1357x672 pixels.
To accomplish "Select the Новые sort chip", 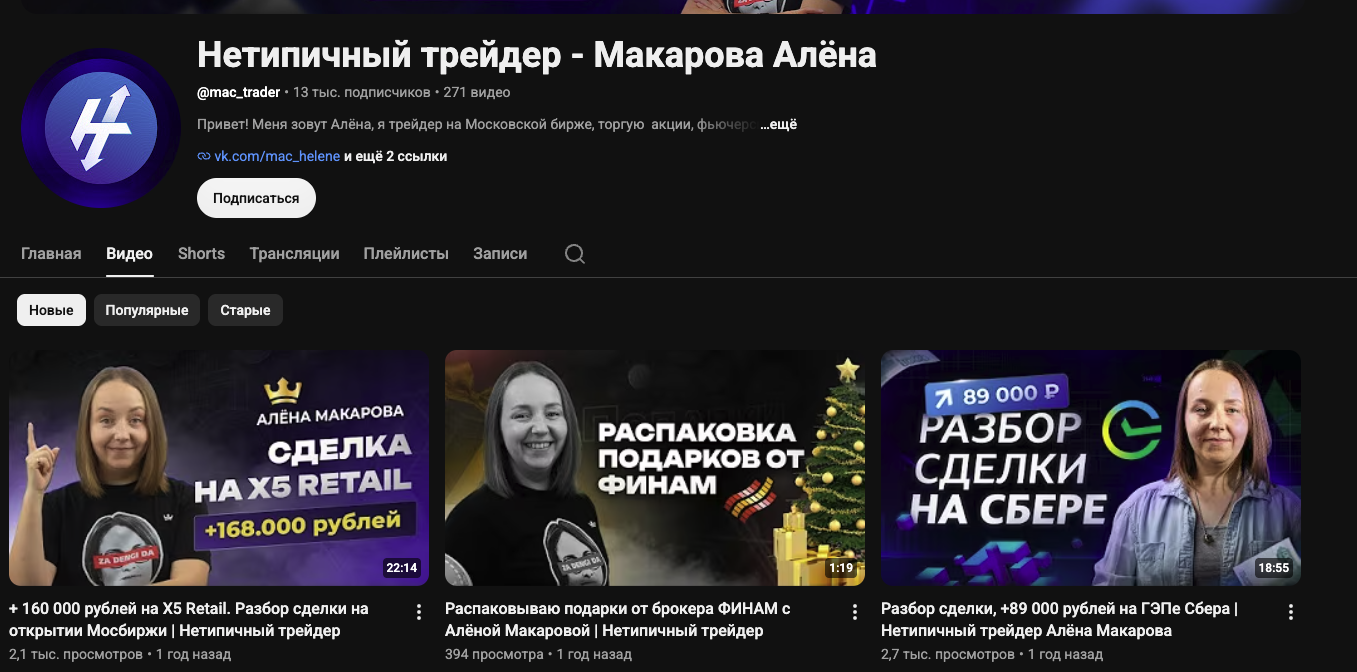I will click(x=51, y=310).
